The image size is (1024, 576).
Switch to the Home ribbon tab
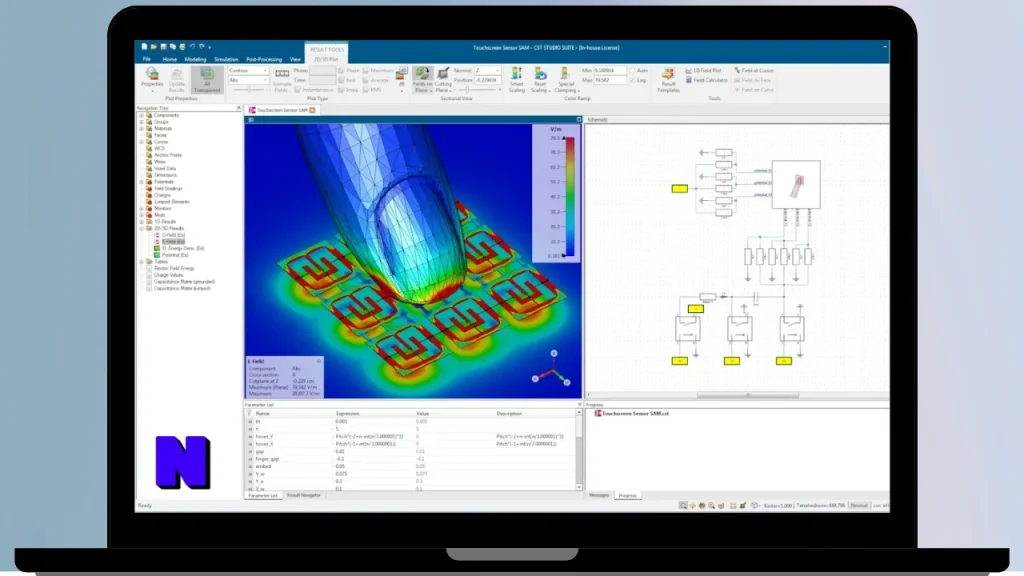point(169,59)
